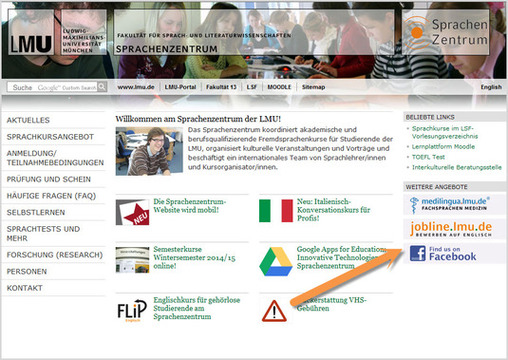Switch language to English
The width and height of the screenshot is (508, 360).
(x=491, y=87)
